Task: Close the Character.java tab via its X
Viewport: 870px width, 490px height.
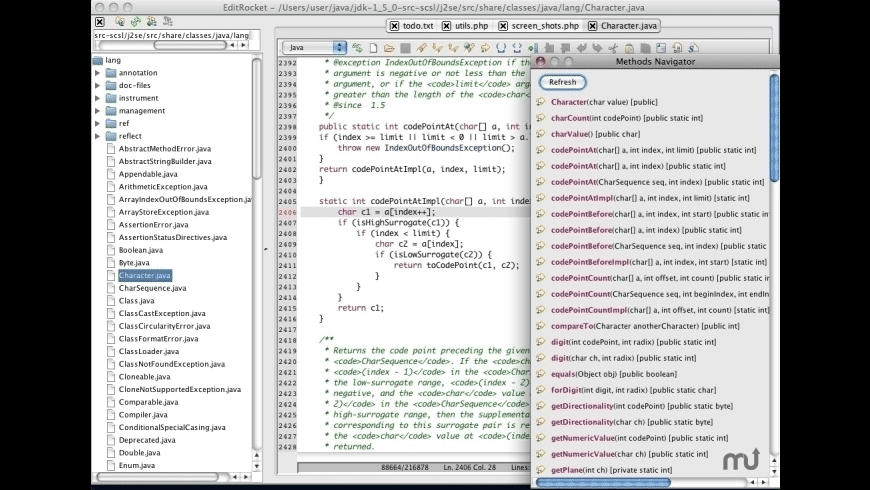Action: [593, 26]
